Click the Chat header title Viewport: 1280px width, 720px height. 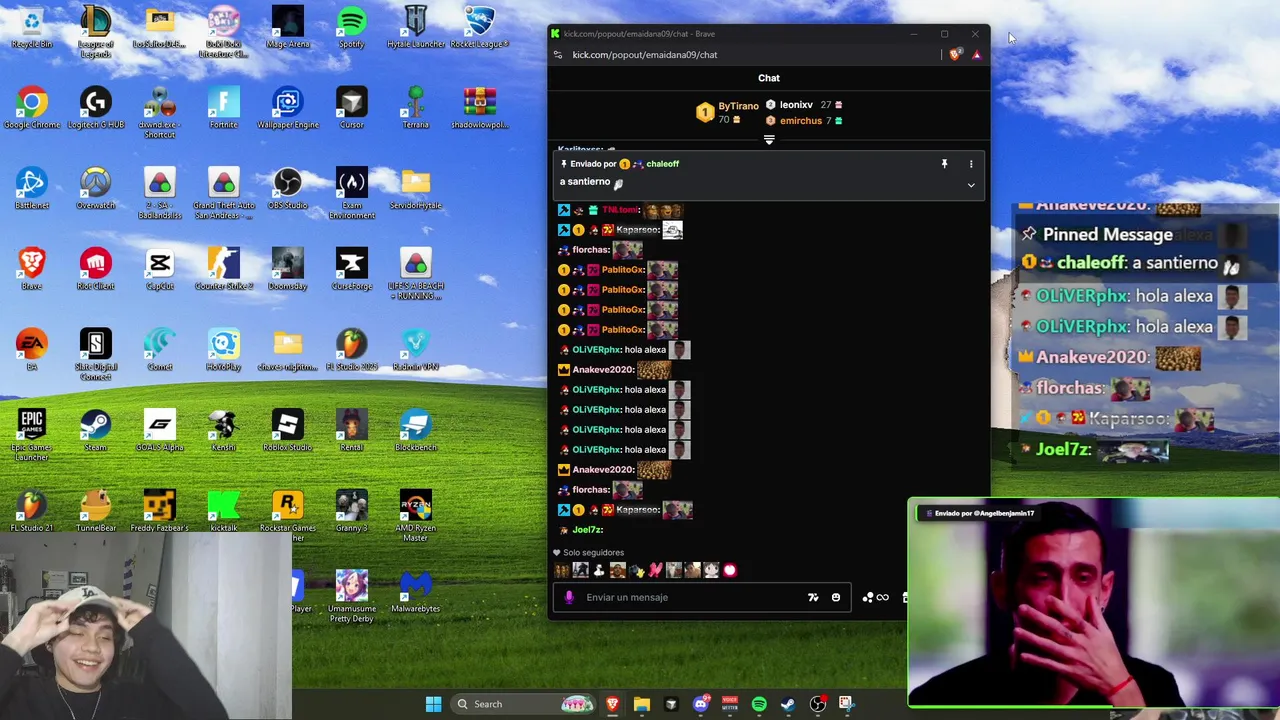tap(769, 78)
